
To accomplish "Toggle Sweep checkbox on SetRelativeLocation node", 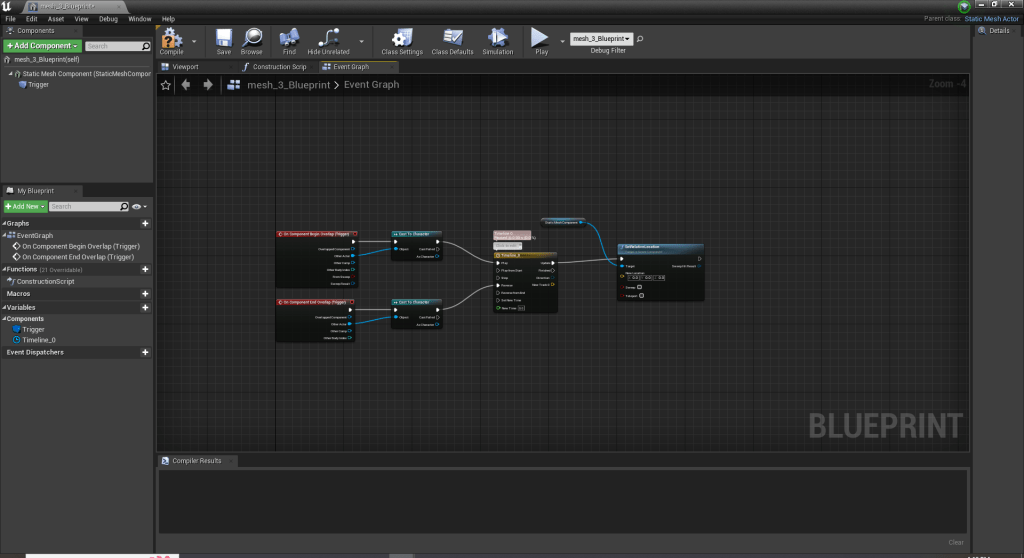I will tap(641, 287).
